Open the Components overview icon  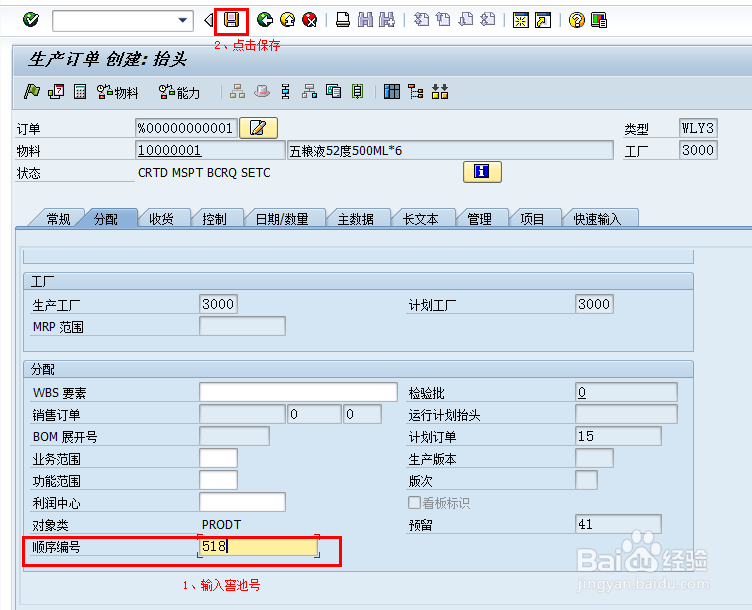[x=333, y=91]
